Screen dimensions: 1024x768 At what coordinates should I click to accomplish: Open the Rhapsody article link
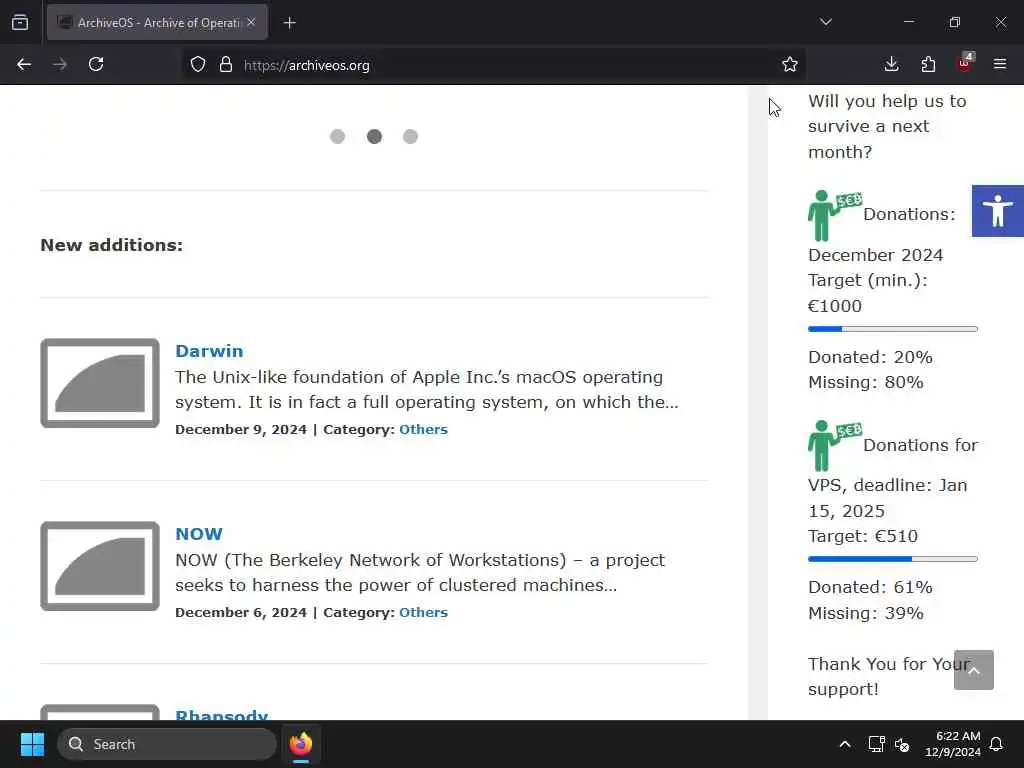(x=221, y=714)
